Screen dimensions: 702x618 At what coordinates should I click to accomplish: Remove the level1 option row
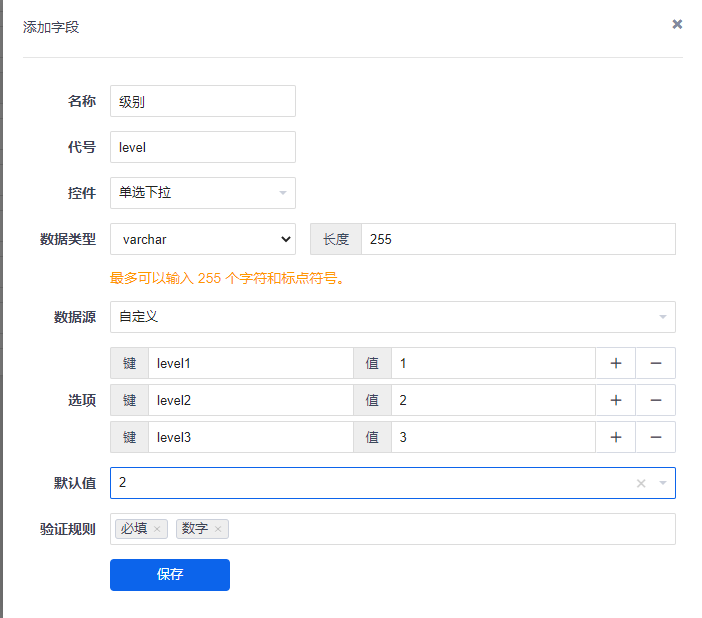pyautogui.click(x=655, y=363)
